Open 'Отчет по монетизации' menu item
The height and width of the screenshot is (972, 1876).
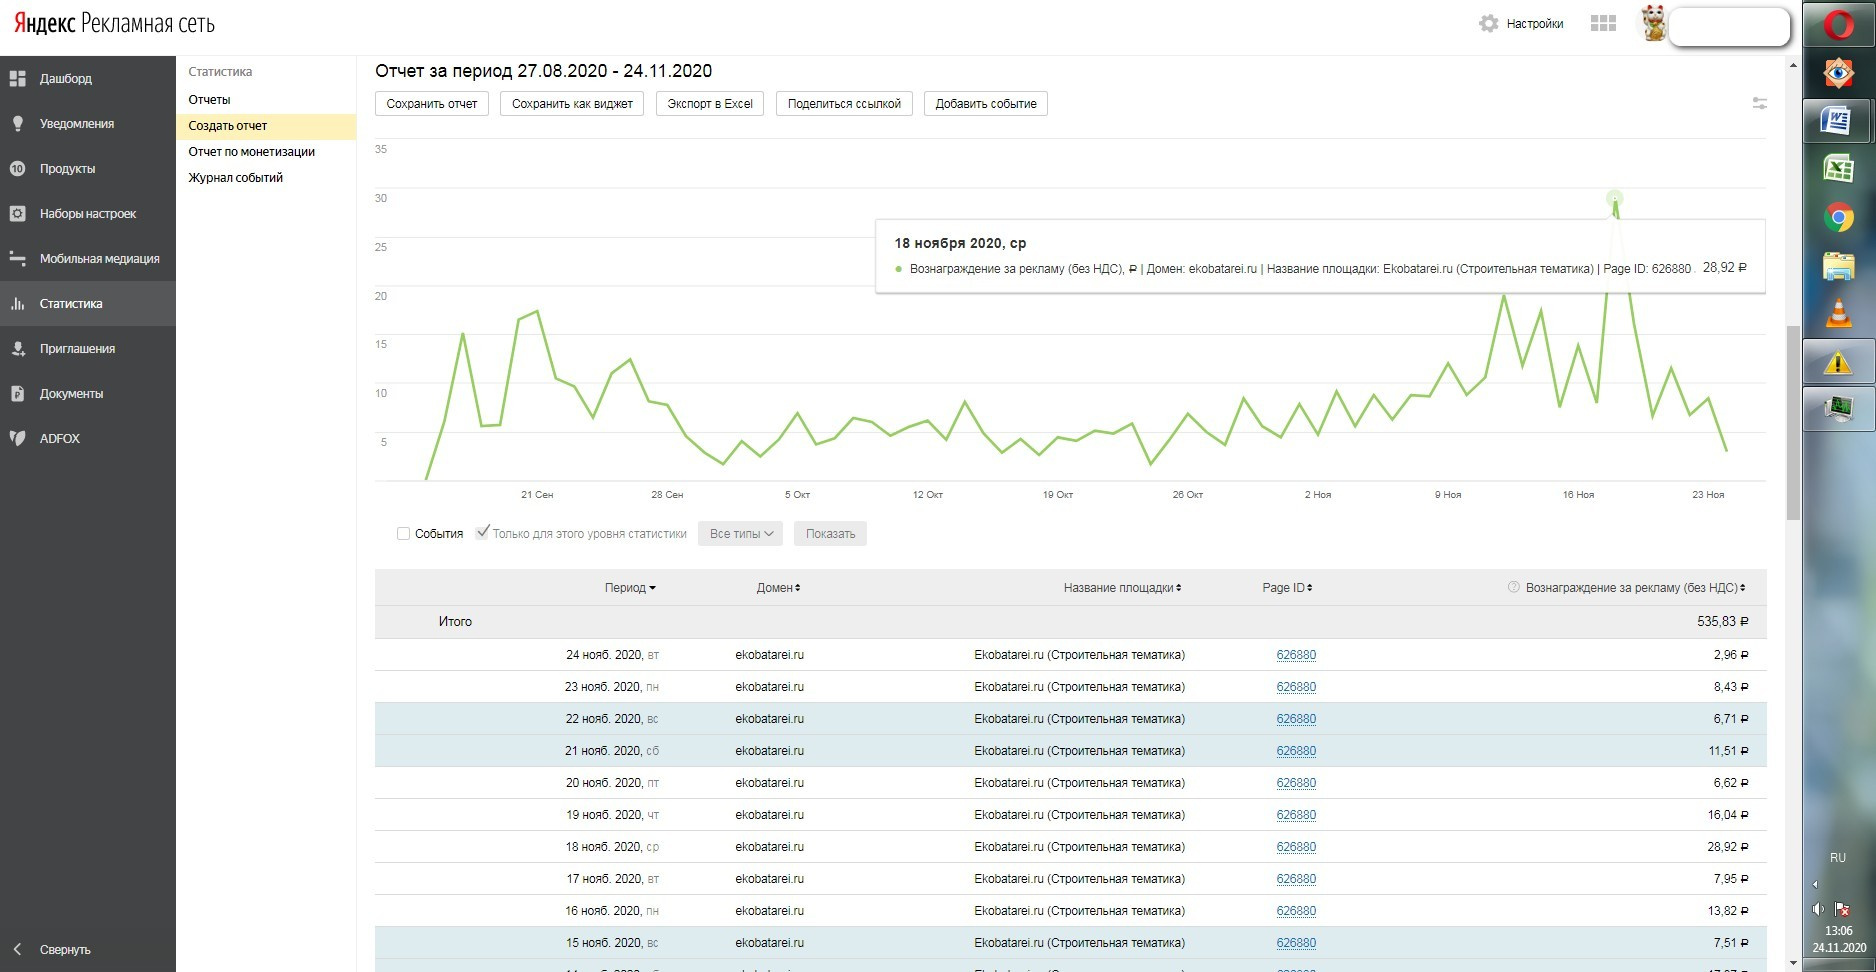252,152
